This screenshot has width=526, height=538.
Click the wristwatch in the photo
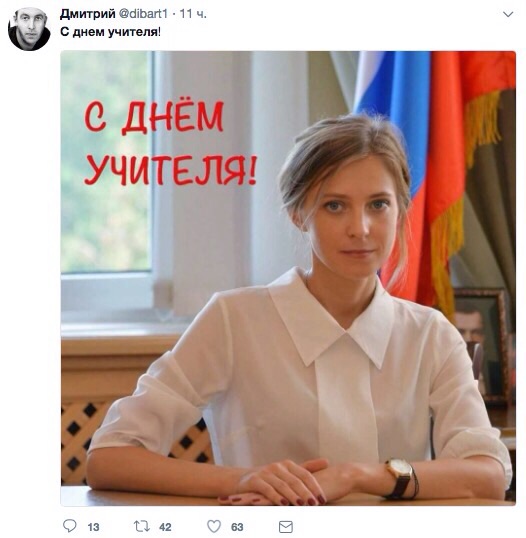tap(400, 478)
